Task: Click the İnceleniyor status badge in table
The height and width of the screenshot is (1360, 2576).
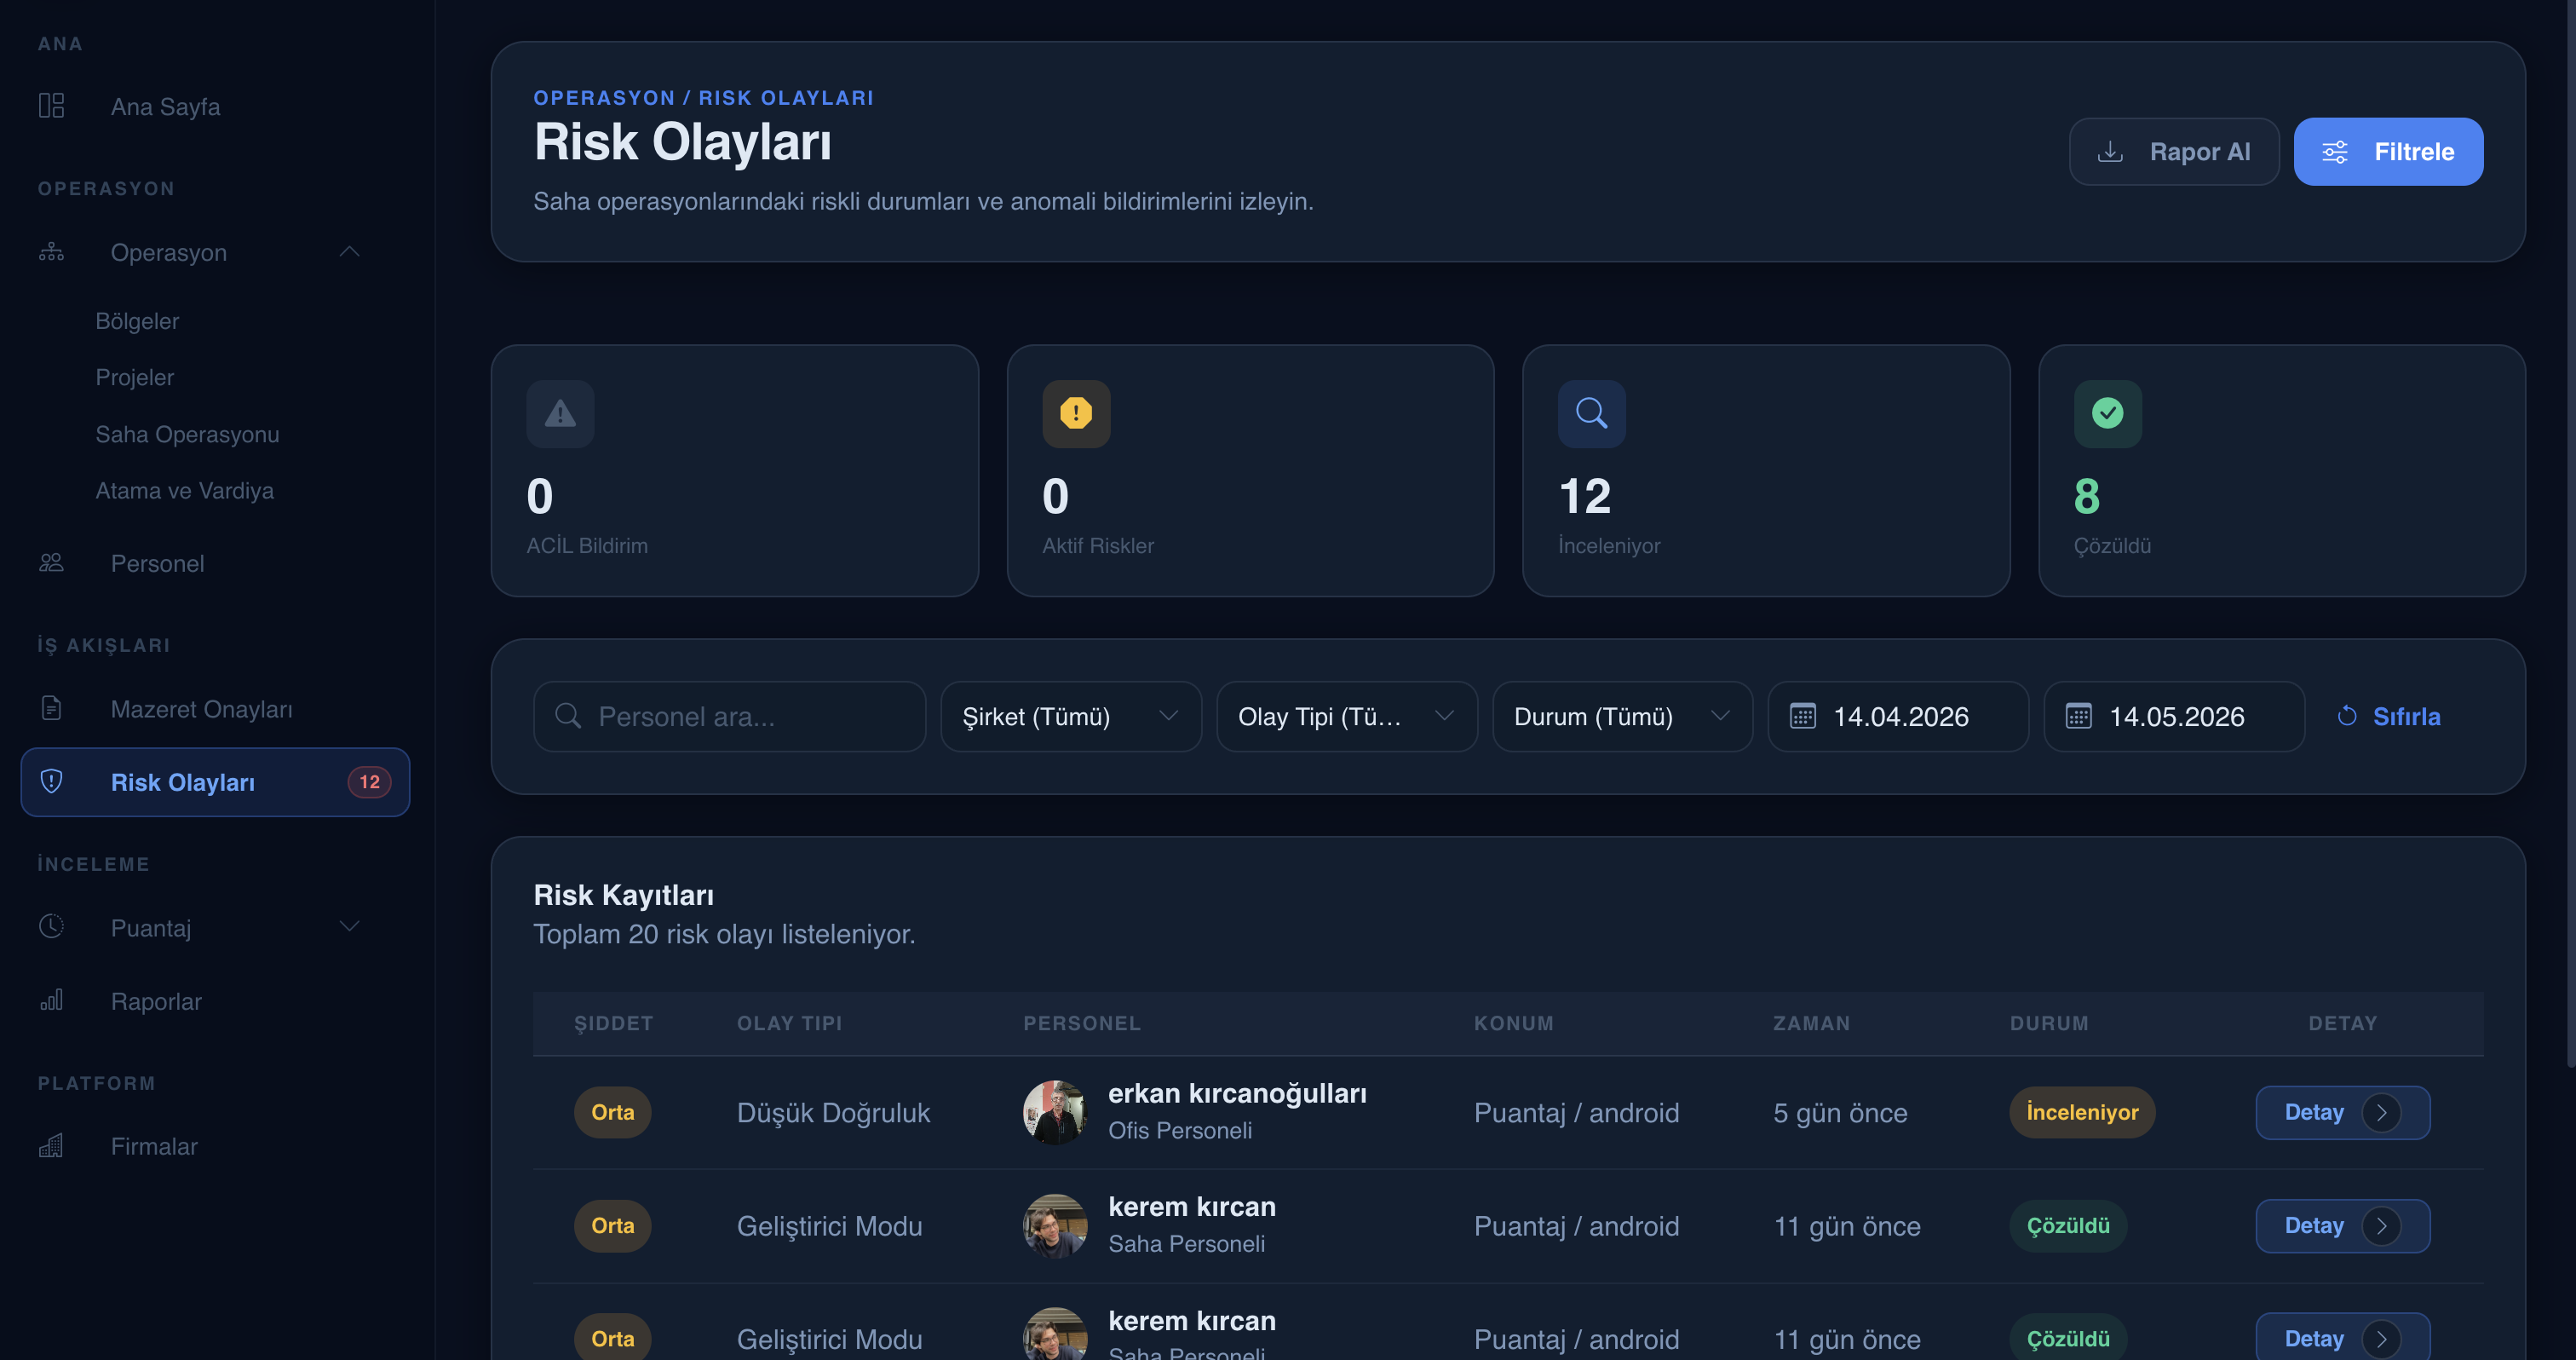Action: pos(2082,1112)
